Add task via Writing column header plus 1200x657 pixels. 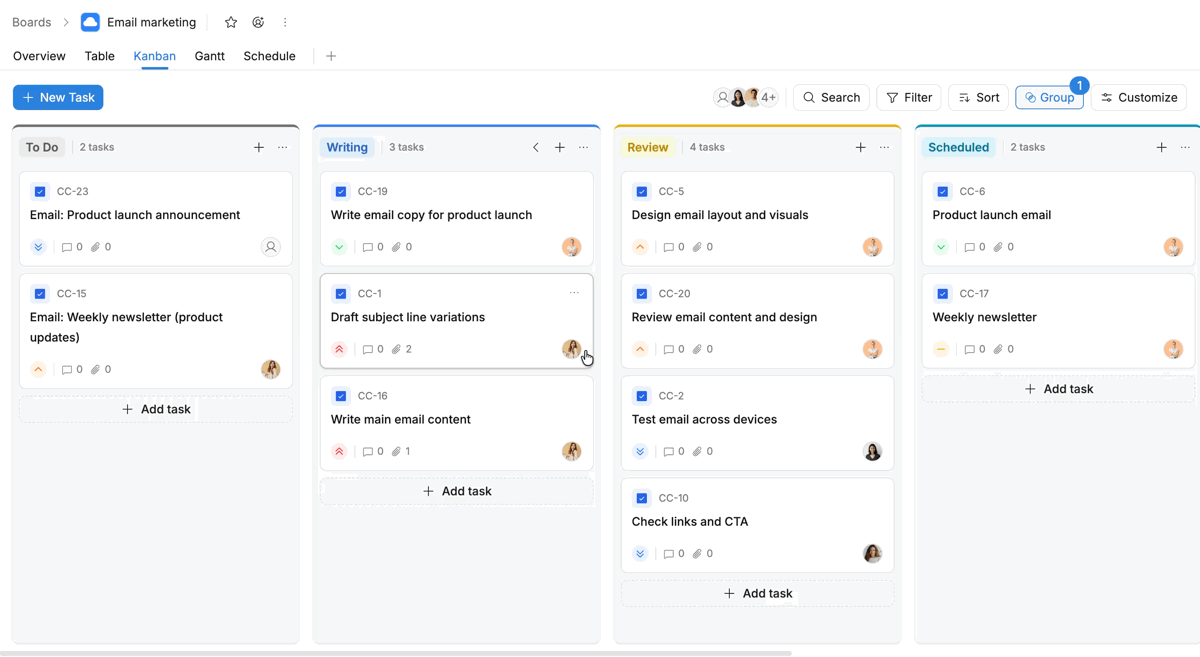pyautogui.click(x=560, y=147)
